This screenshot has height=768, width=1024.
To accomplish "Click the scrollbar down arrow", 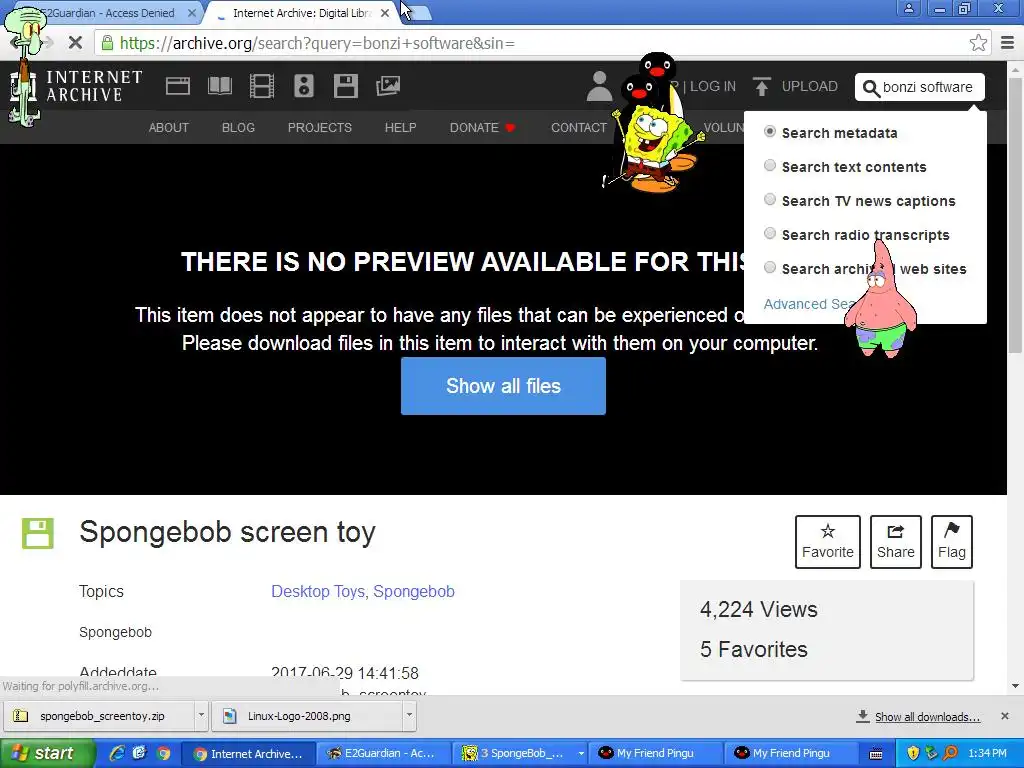I will click(1016, 686).
